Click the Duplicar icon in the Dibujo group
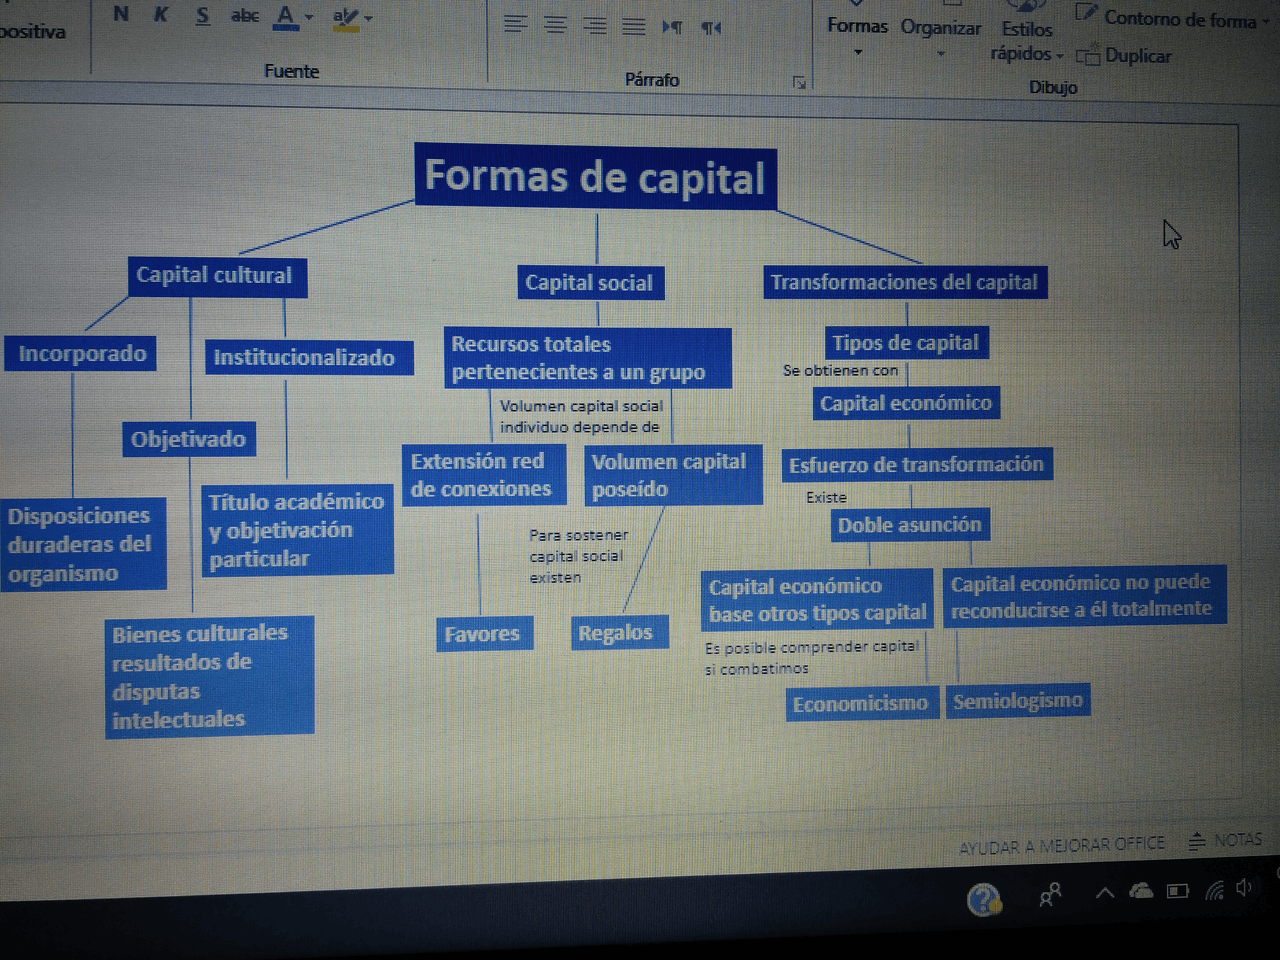This screenshot has width=1280, height=960. tap(1090, 57)
